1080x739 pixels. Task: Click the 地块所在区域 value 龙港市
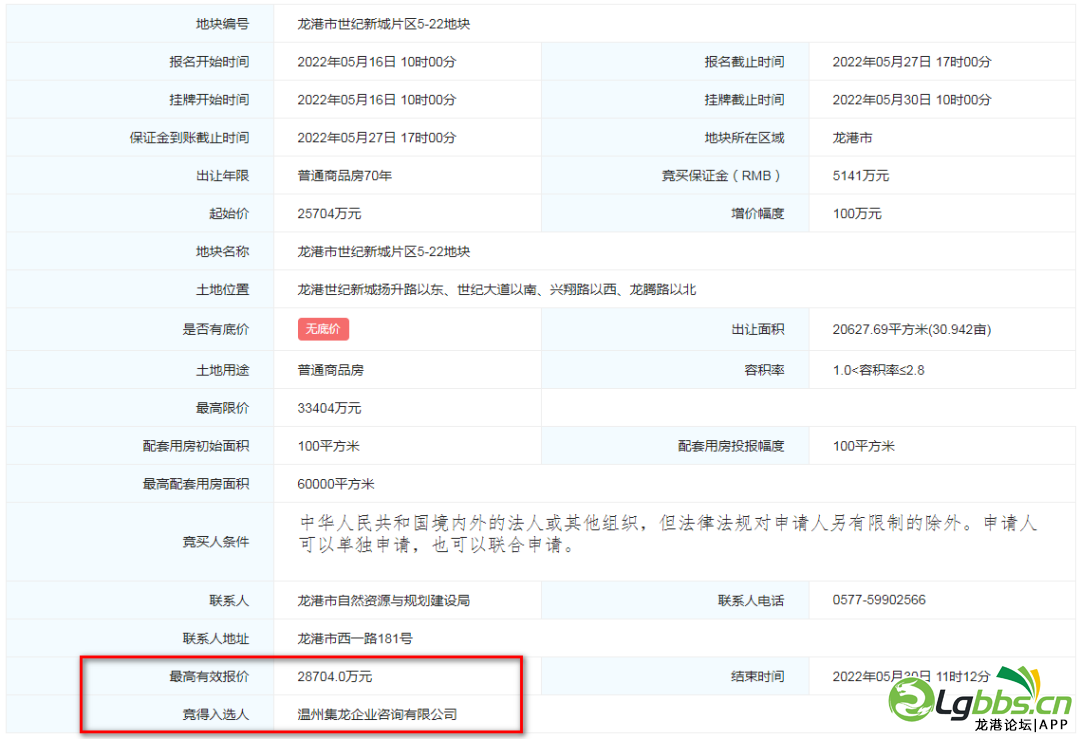(x=852, y=138)
